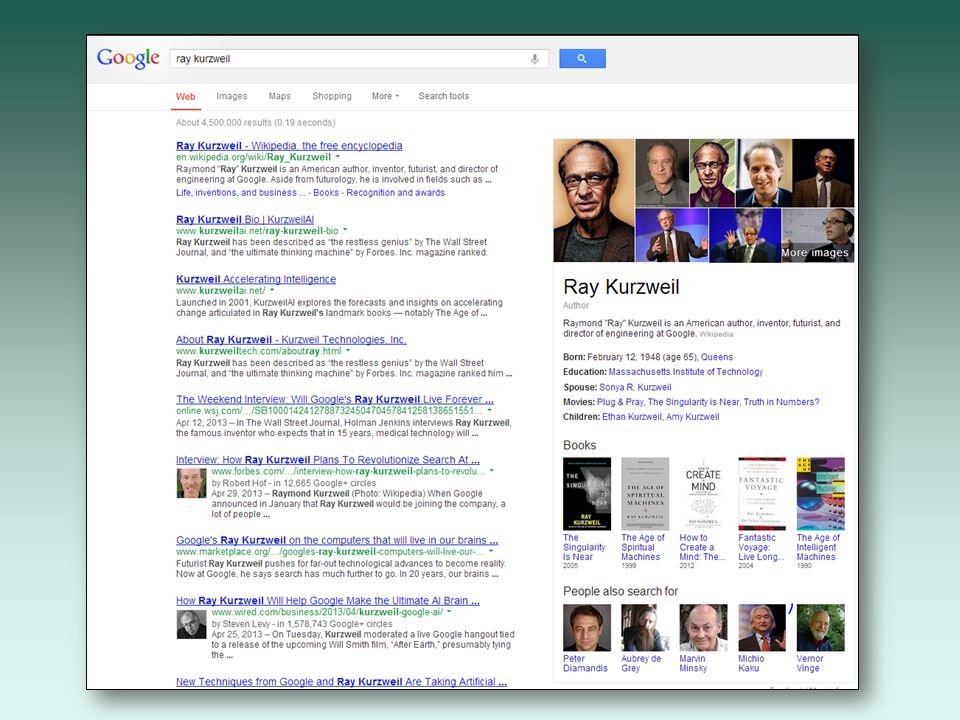Viewport: 960px width, 720px height.
Task: Open marketplace.org computers in our brains result
Action: [337, 540]
